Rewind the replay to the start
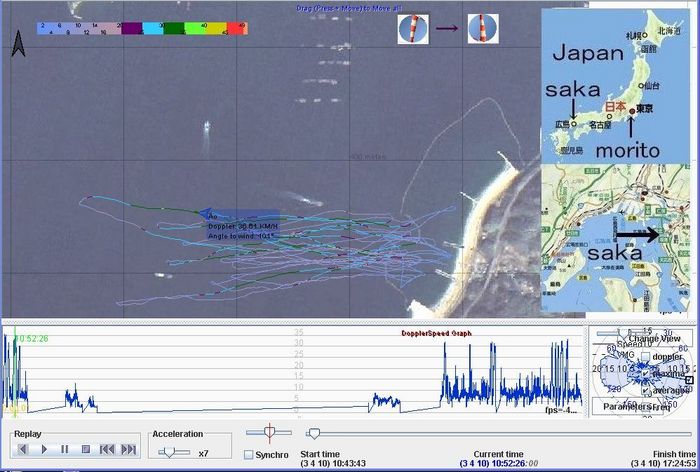 click(x=107, y=450)
